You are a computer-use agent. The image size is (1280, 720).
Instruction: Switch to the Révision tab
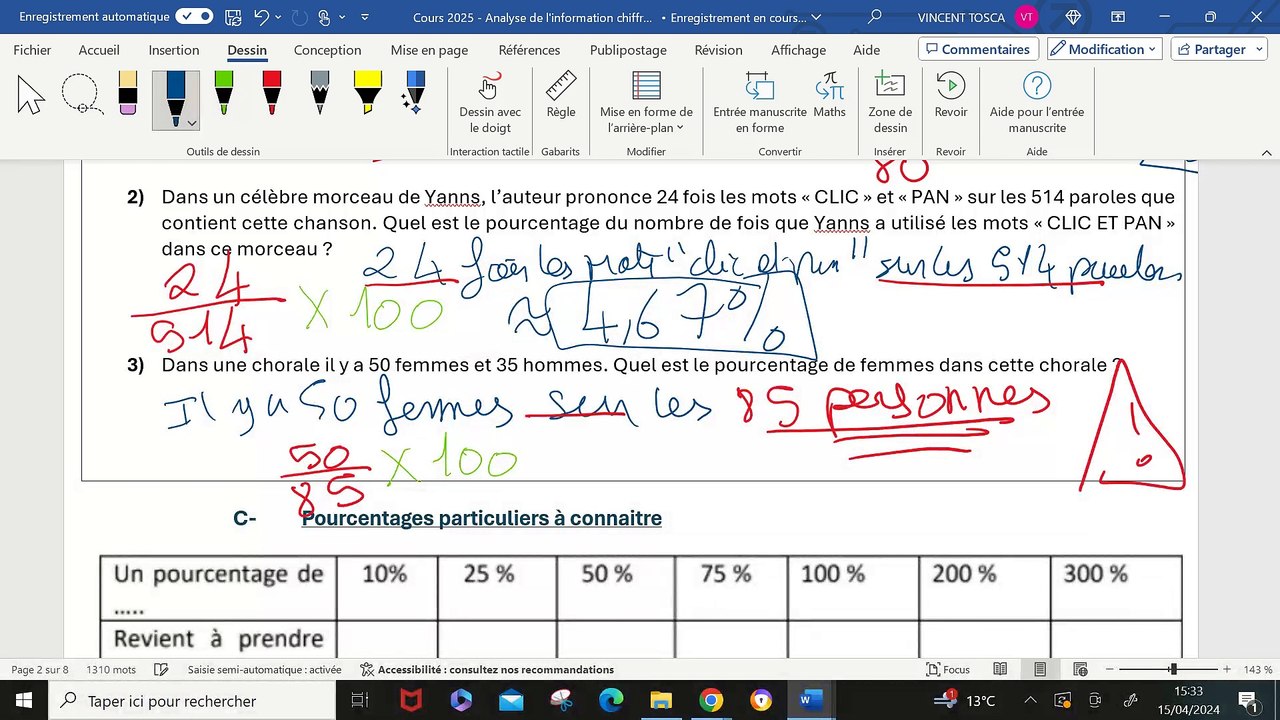point(718,50)
